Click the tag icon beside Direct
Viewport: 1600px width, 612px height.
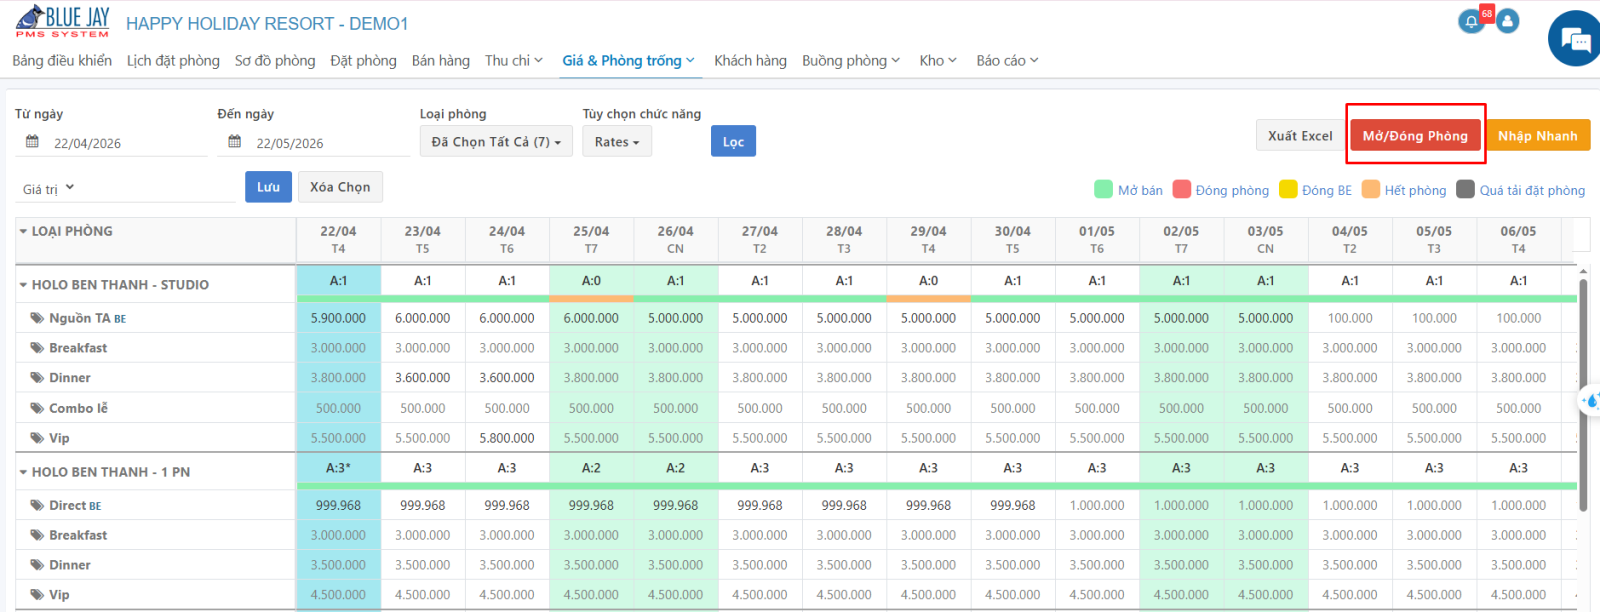coord(37,505)
